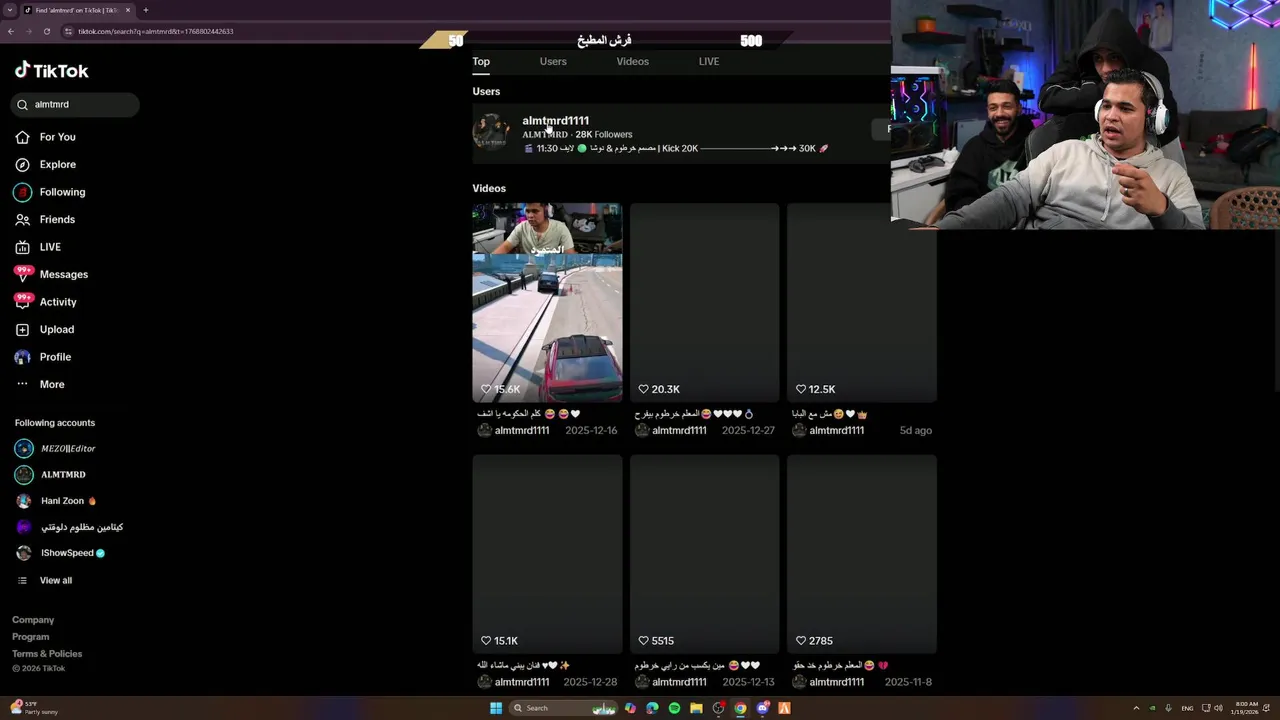
Task: Open Activity icon with 99+ badge
Action: click(x=22, y=301)
